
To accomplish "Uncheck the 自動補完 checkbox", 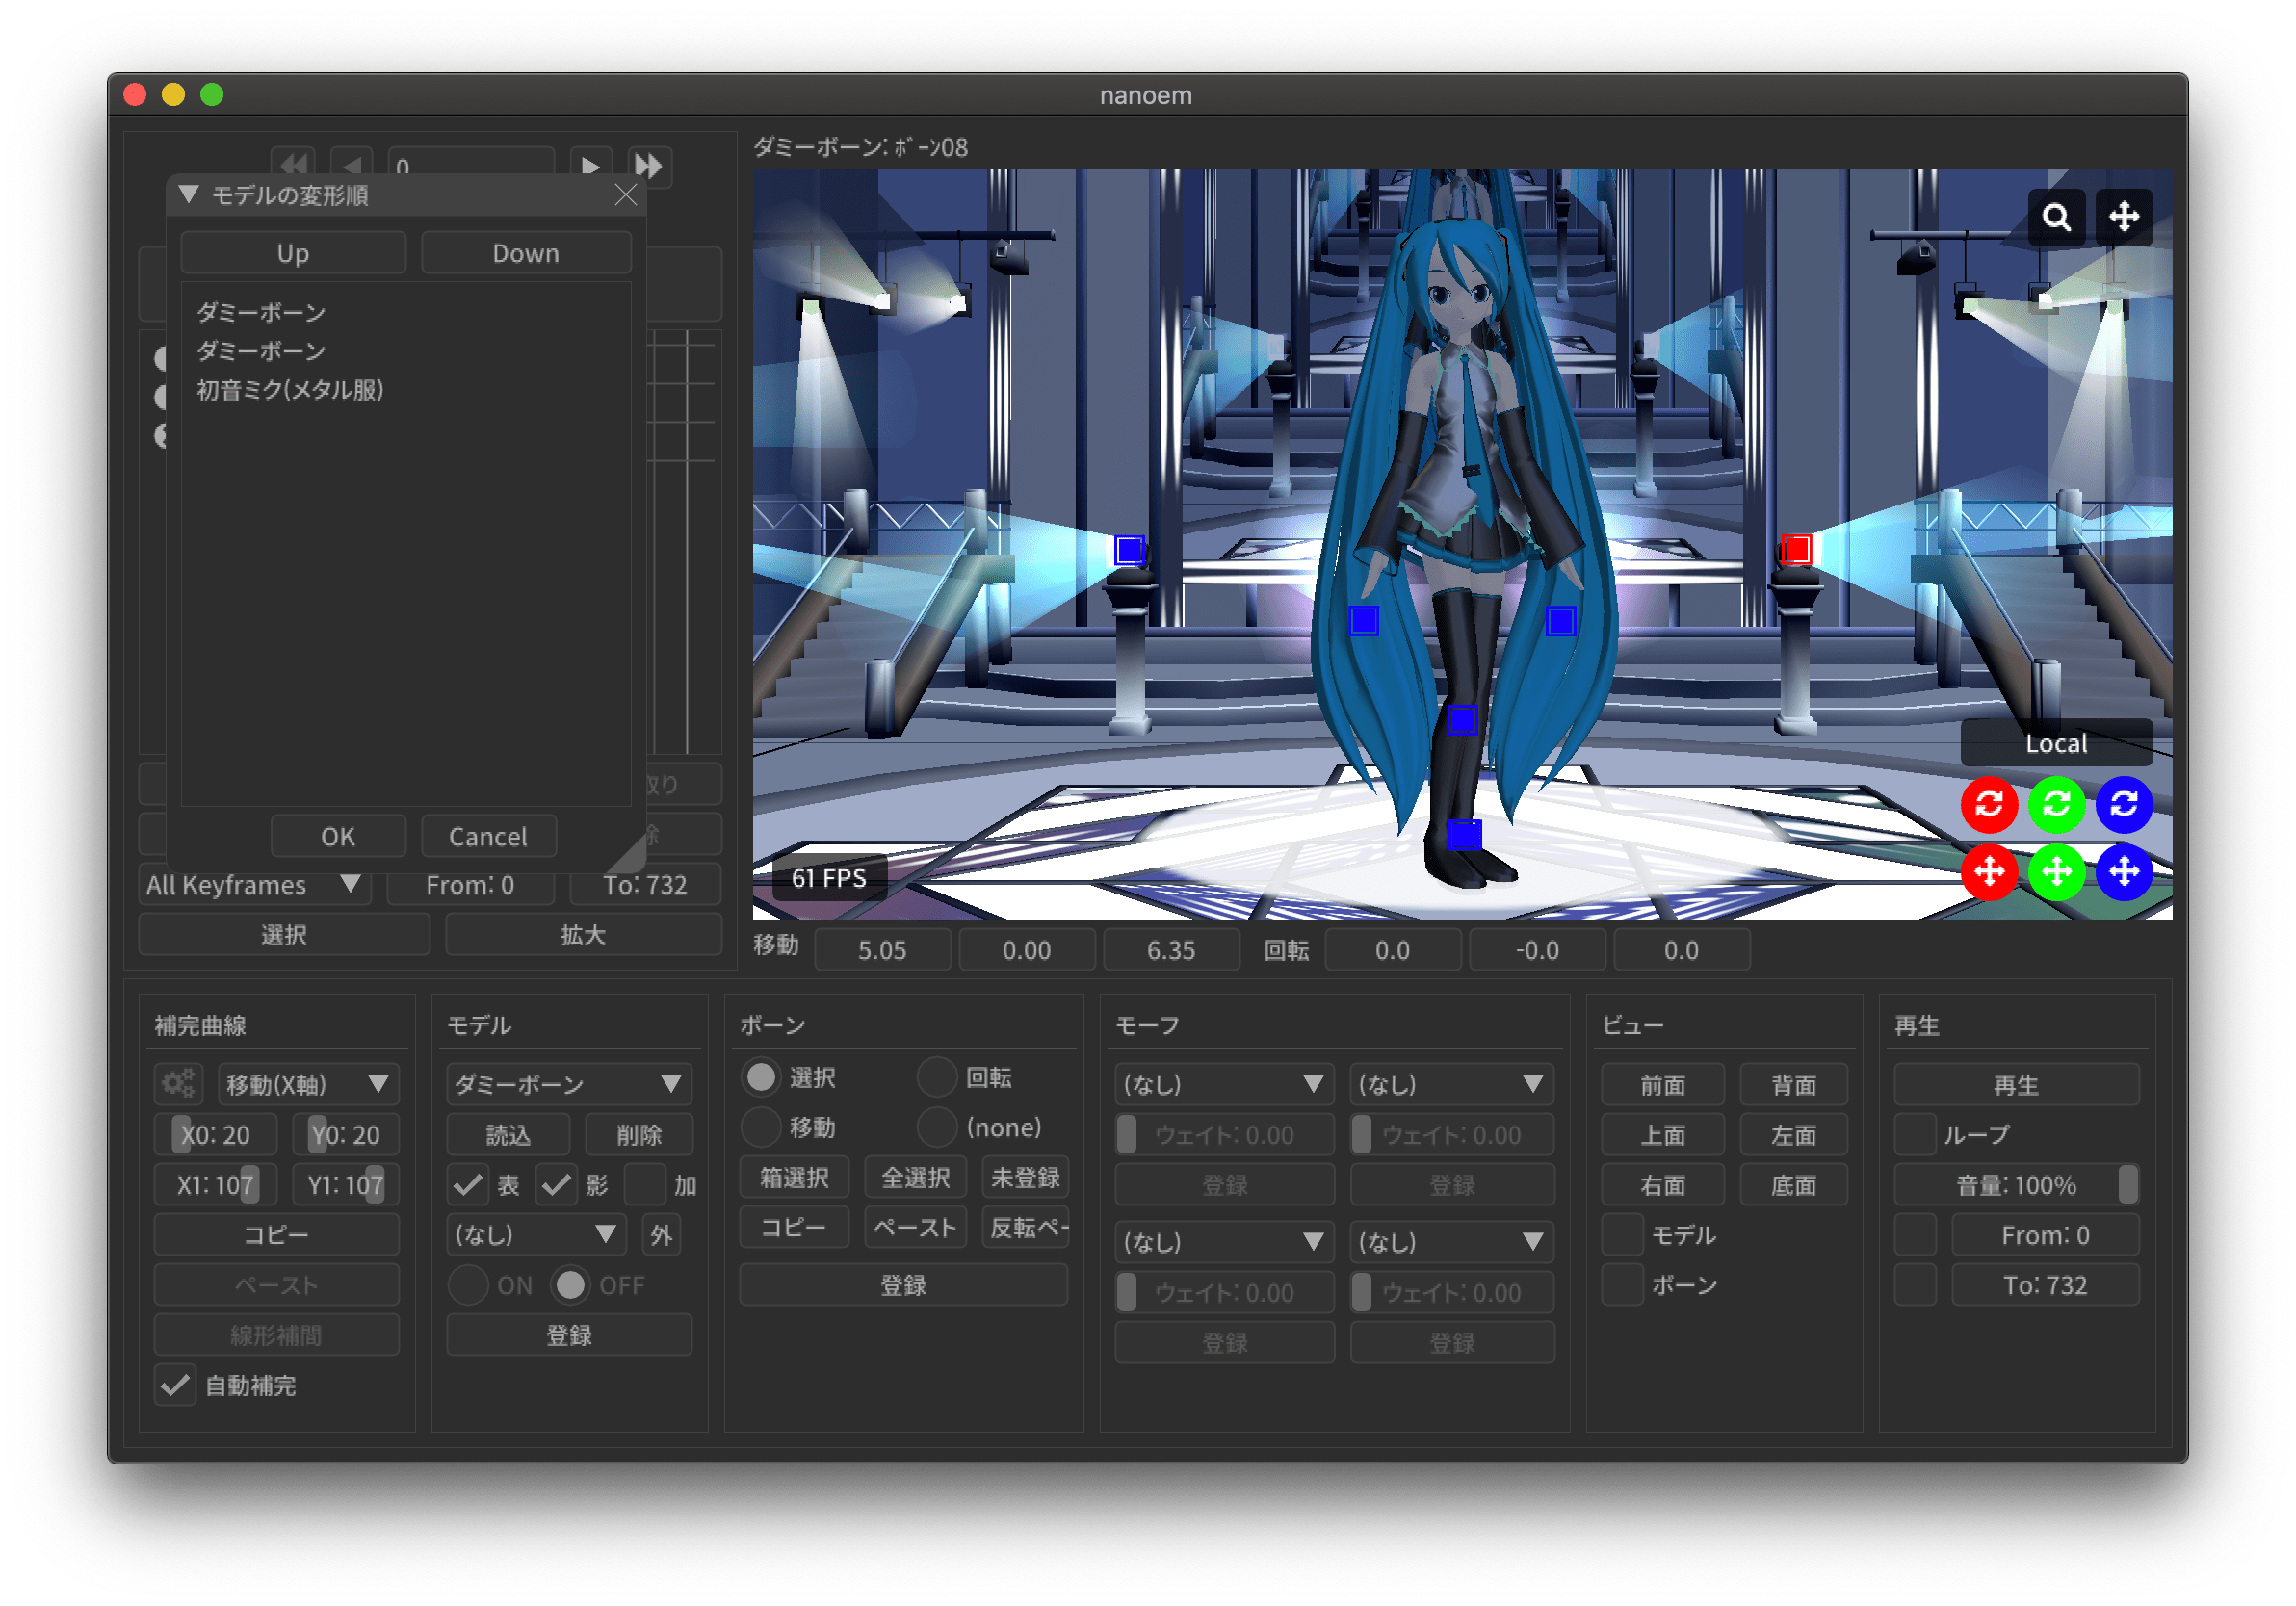I will [x=175, y=1385].
